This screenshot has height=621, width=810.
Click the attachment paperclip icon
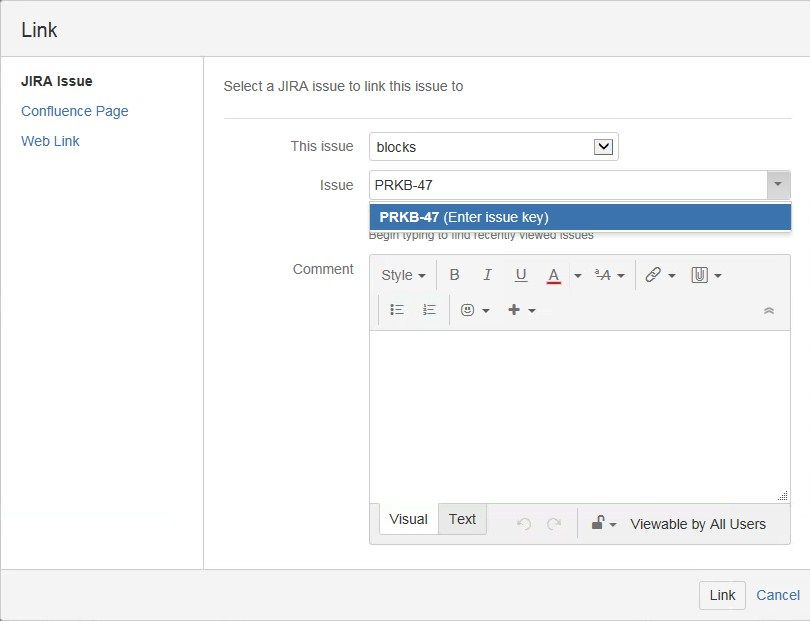[x=699, y=275]
